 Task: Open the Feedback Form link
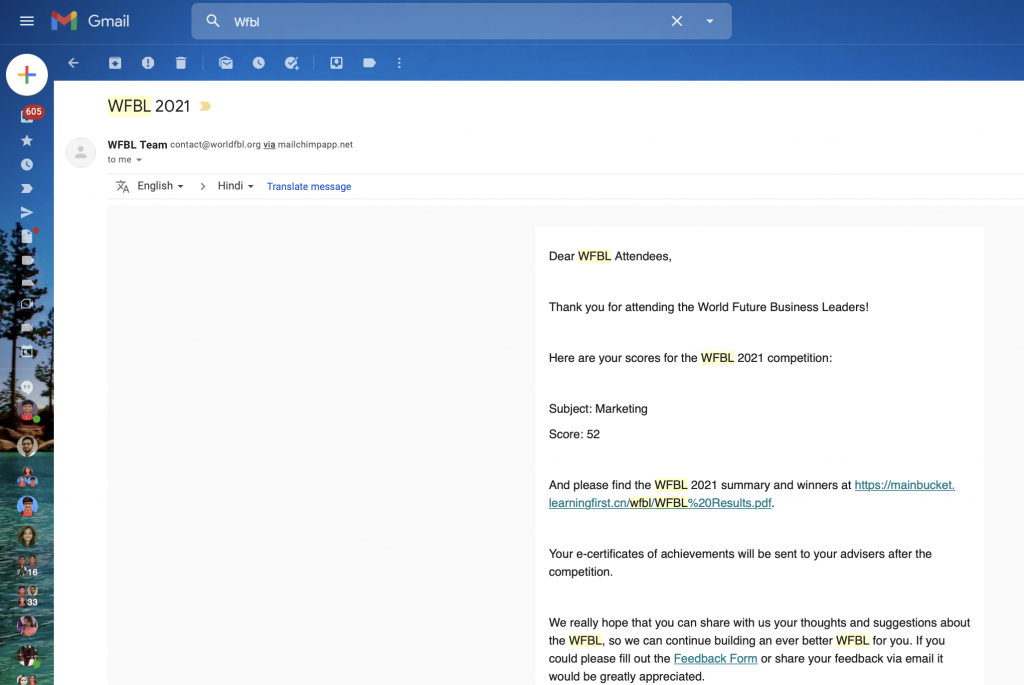pos(715,659)
